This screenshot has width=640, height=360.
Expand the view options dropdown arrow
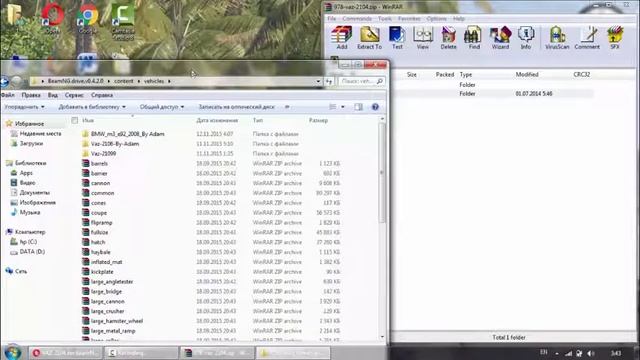pyautogui.click(x=343, y=107)
